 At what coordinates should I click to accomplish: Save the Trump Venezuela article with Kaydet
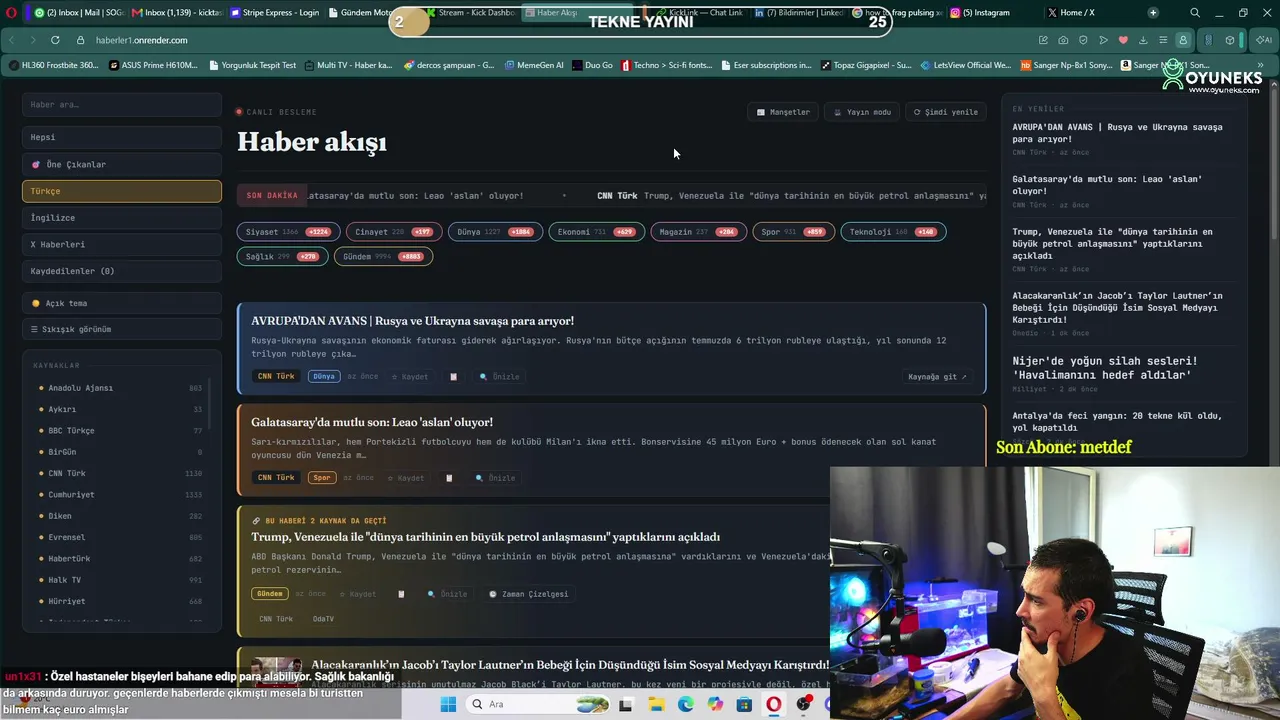click(x=357, y=594)
